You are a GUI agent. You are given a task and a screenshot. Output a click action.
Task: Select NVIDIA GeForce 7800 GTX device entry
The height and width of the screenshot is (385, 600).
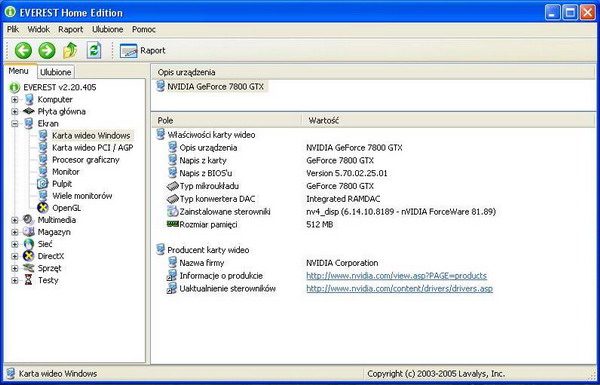point(215,87)
